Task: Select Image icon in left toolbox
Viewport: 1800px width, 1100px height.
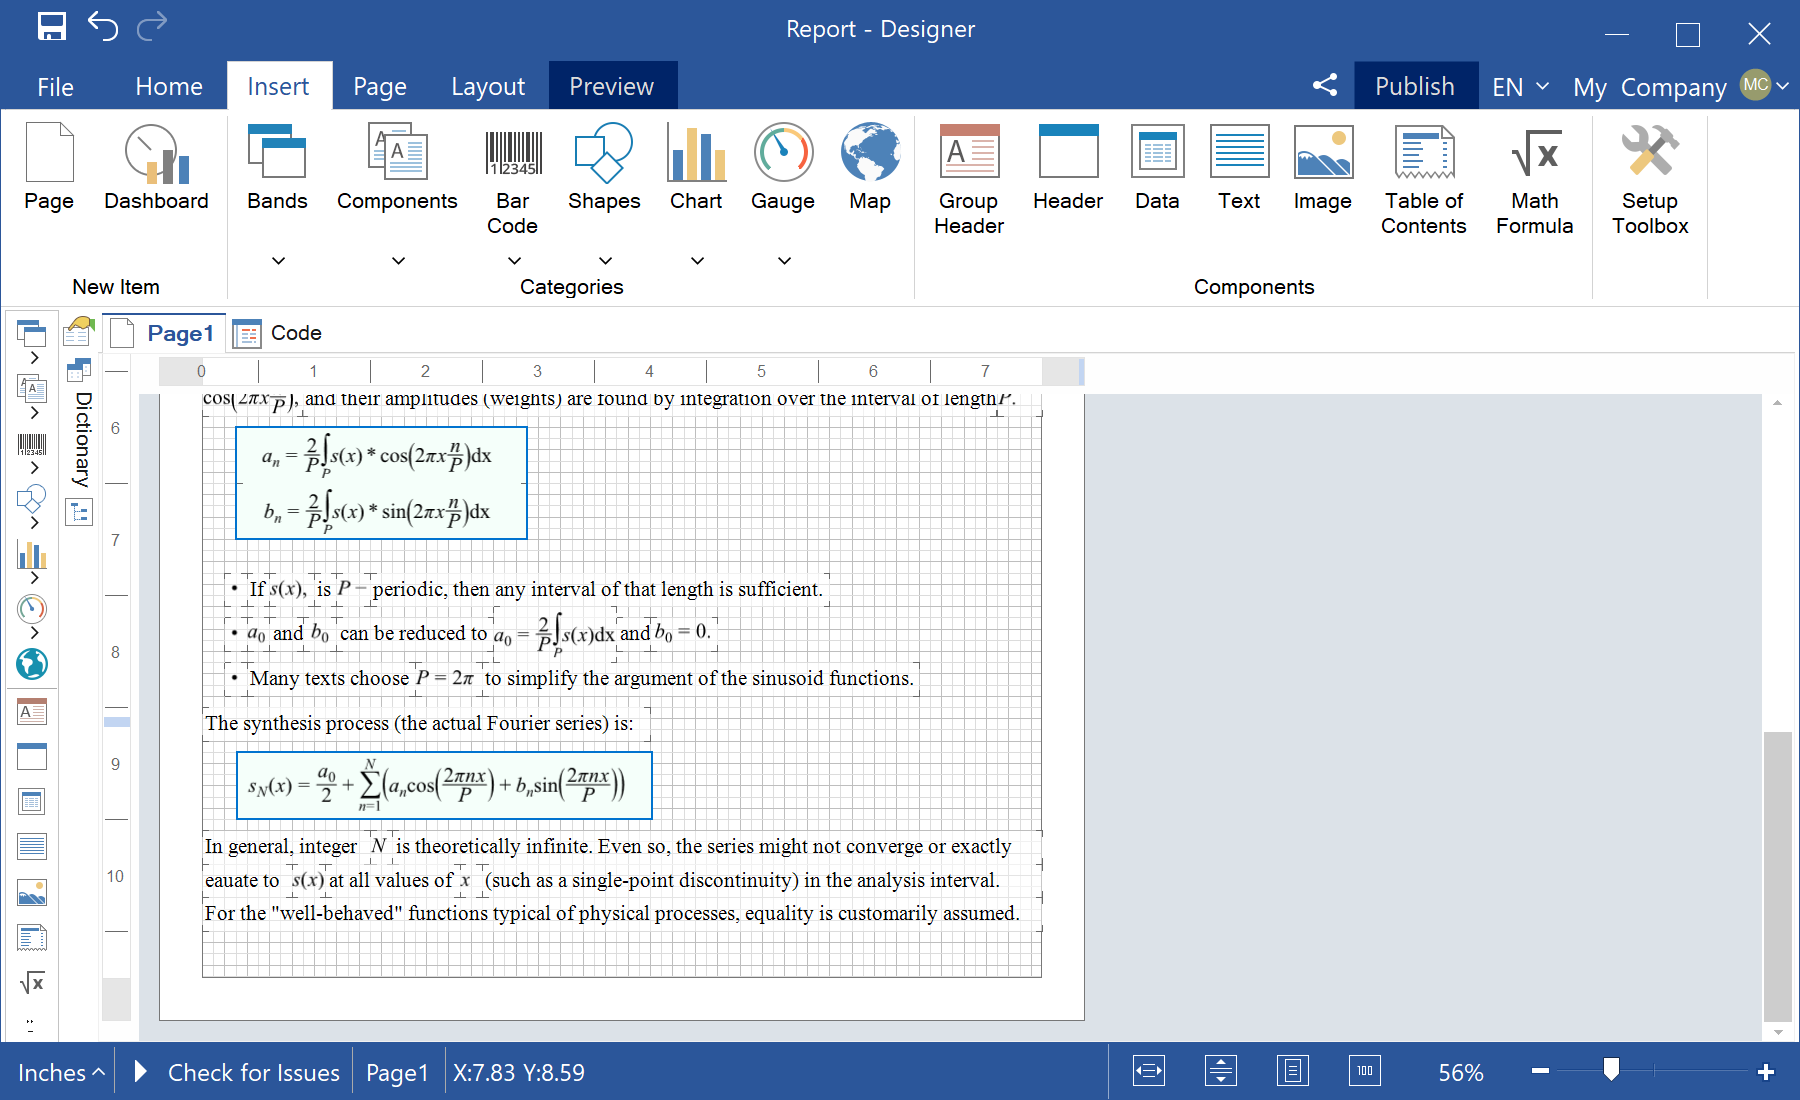Action: [32, 892]
